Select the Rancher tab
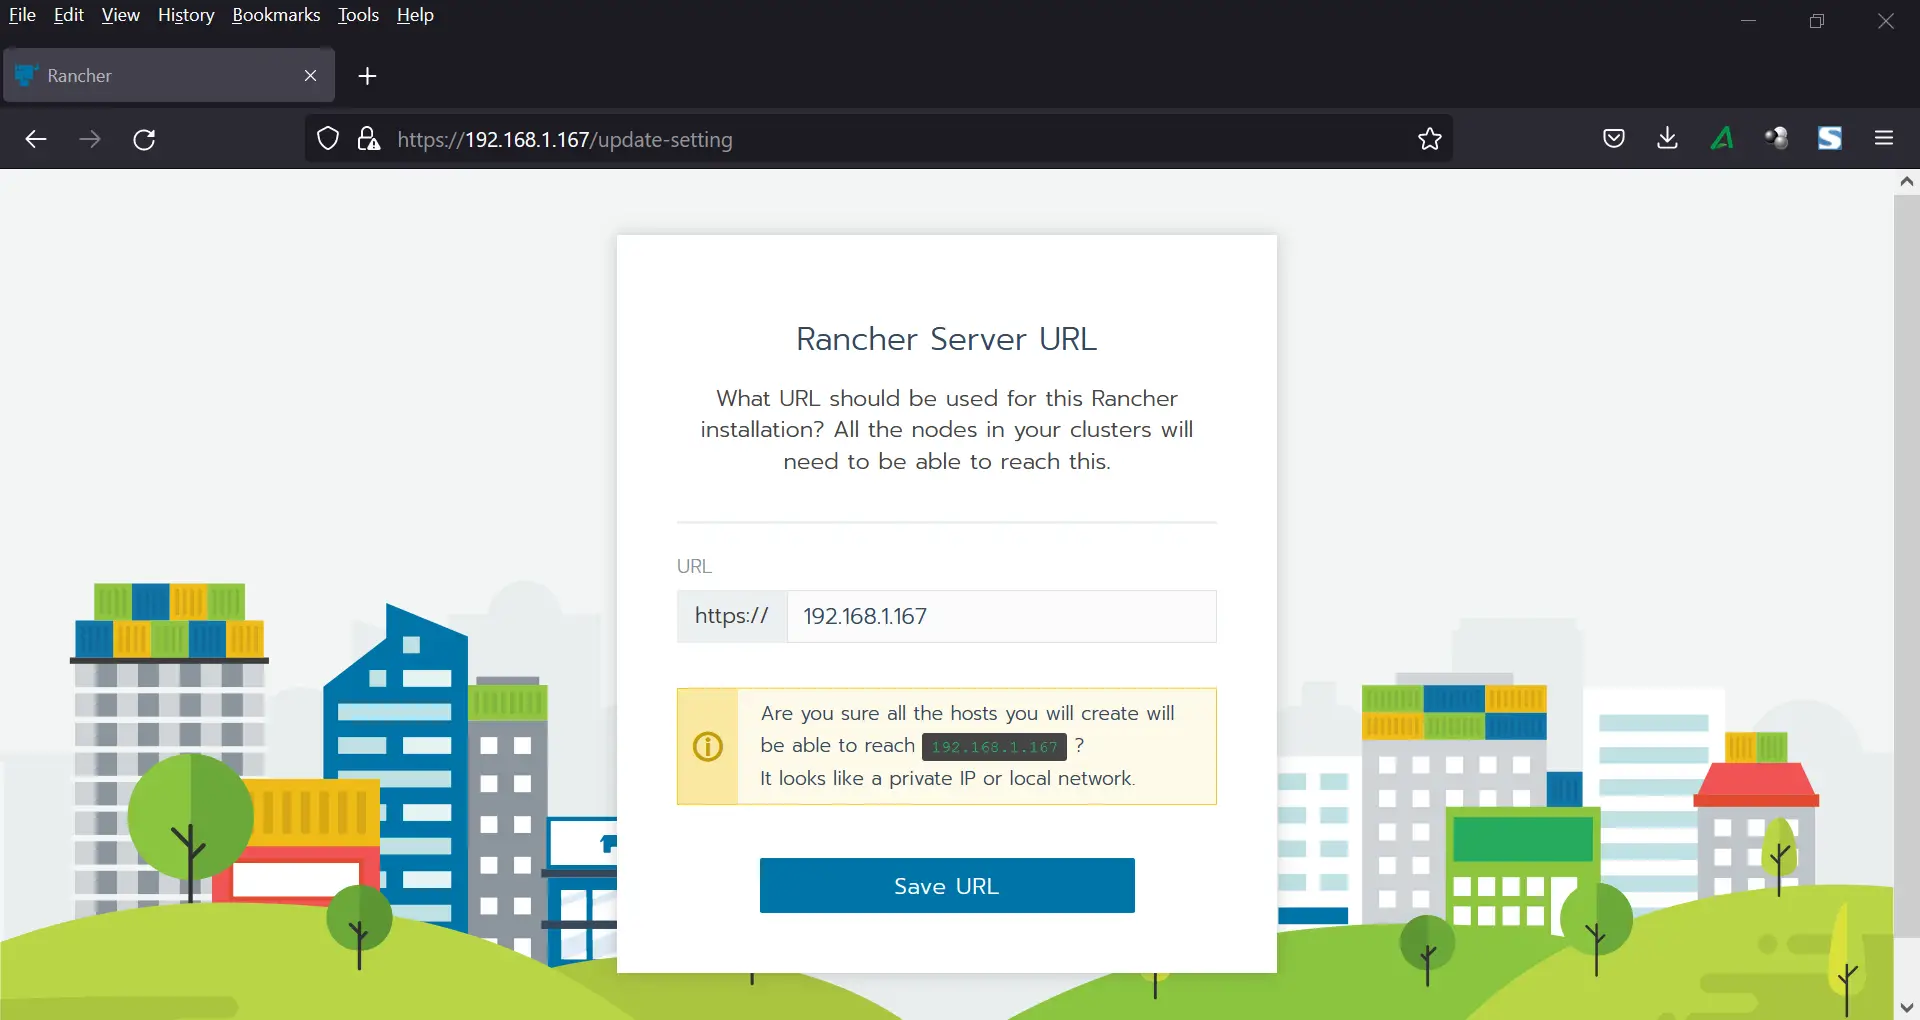Screen dimensions: 1920x1020 coord(168,76)
